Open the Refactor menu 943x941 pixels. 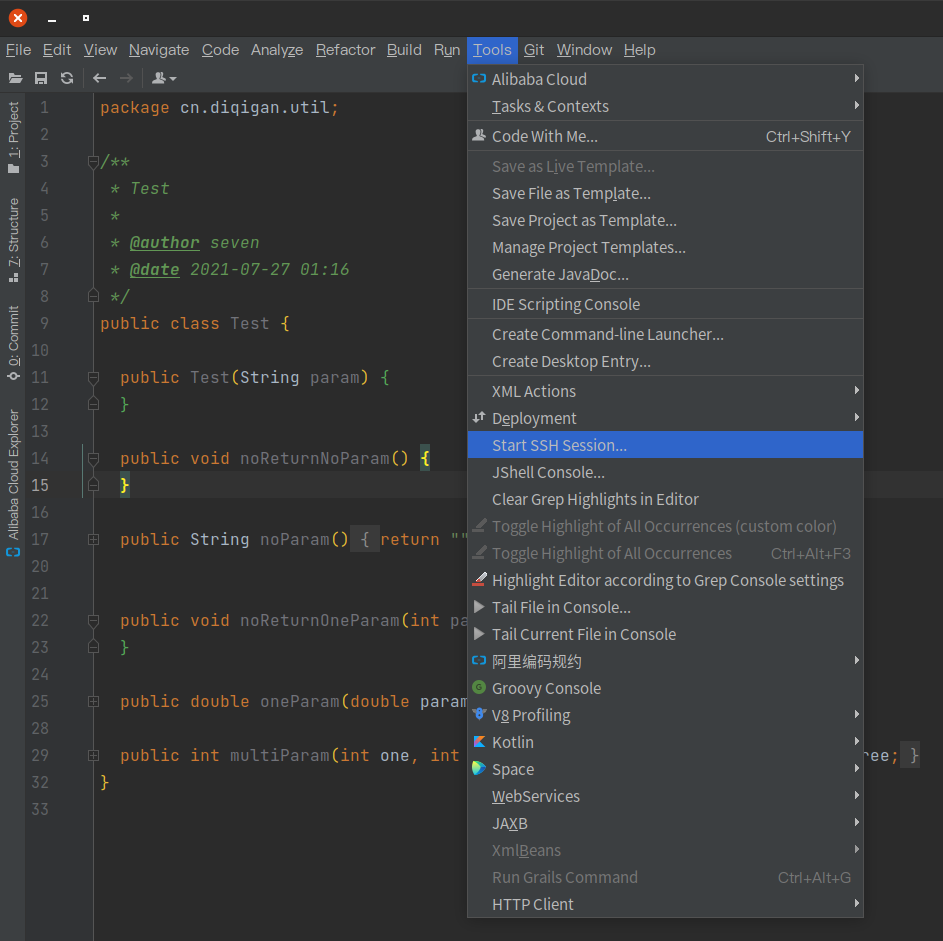[x=345, y=50]
